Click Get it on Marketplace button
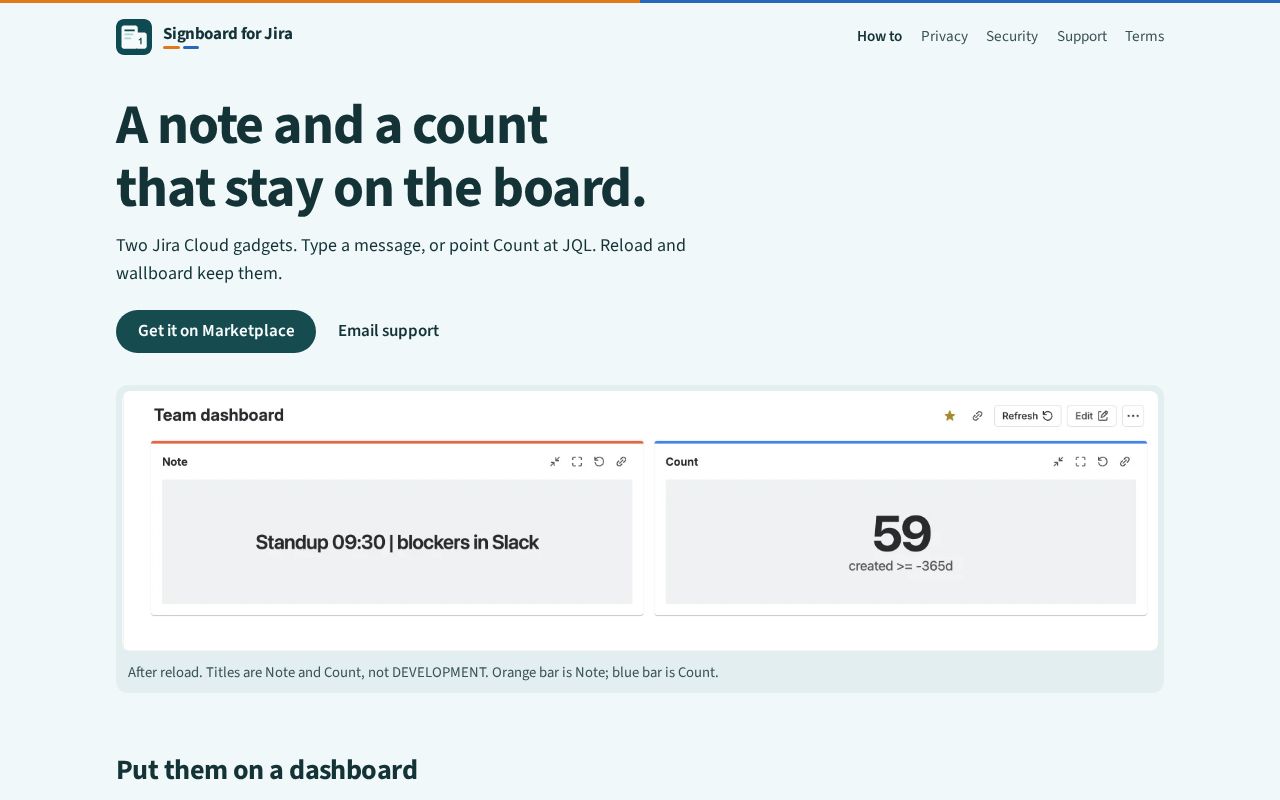 coord(216,331)
